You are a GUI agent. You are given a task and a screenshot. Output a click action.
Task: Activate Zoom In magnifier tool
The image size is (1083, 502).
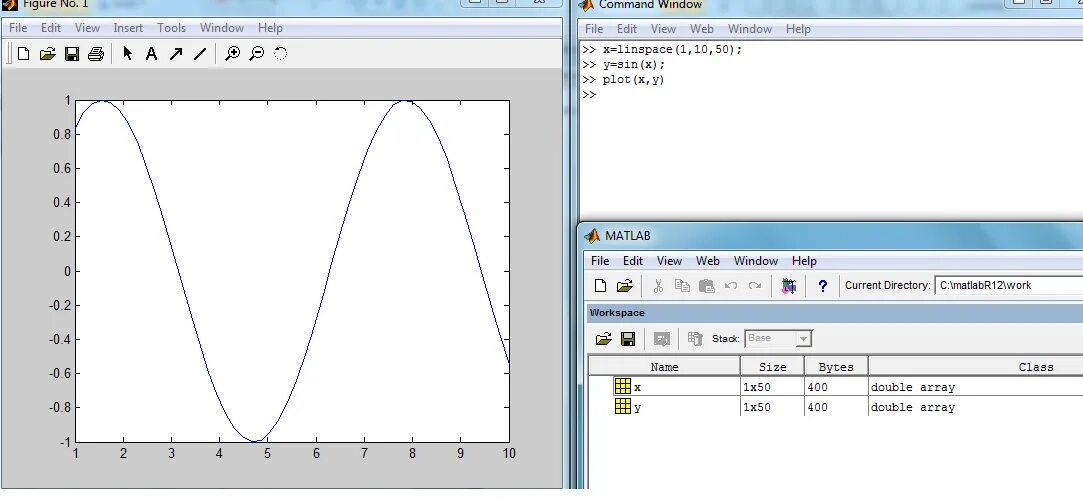(x=233, y=53)
